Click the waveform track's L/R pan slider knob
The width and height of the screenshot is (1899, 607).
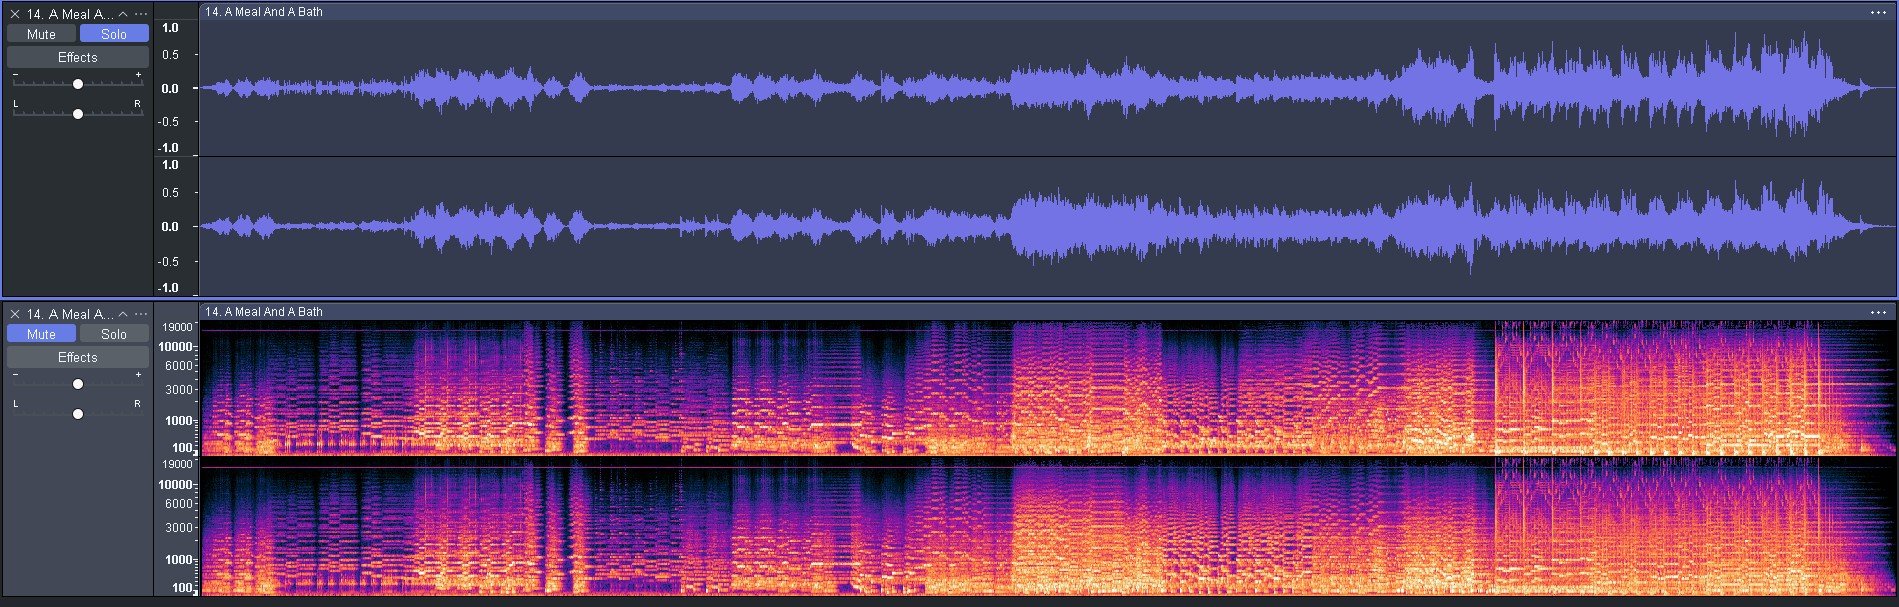tap(78, 114)
